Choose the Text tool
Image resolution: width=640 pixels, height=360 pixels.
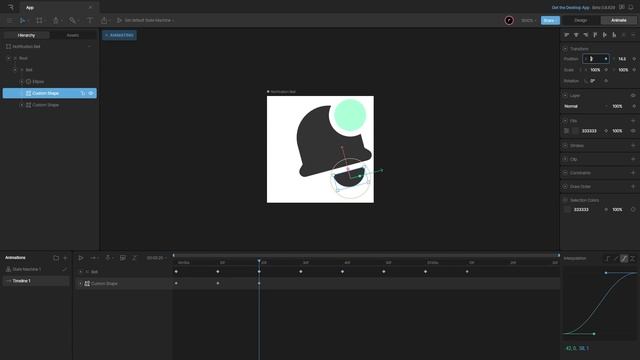pos(90,20)
